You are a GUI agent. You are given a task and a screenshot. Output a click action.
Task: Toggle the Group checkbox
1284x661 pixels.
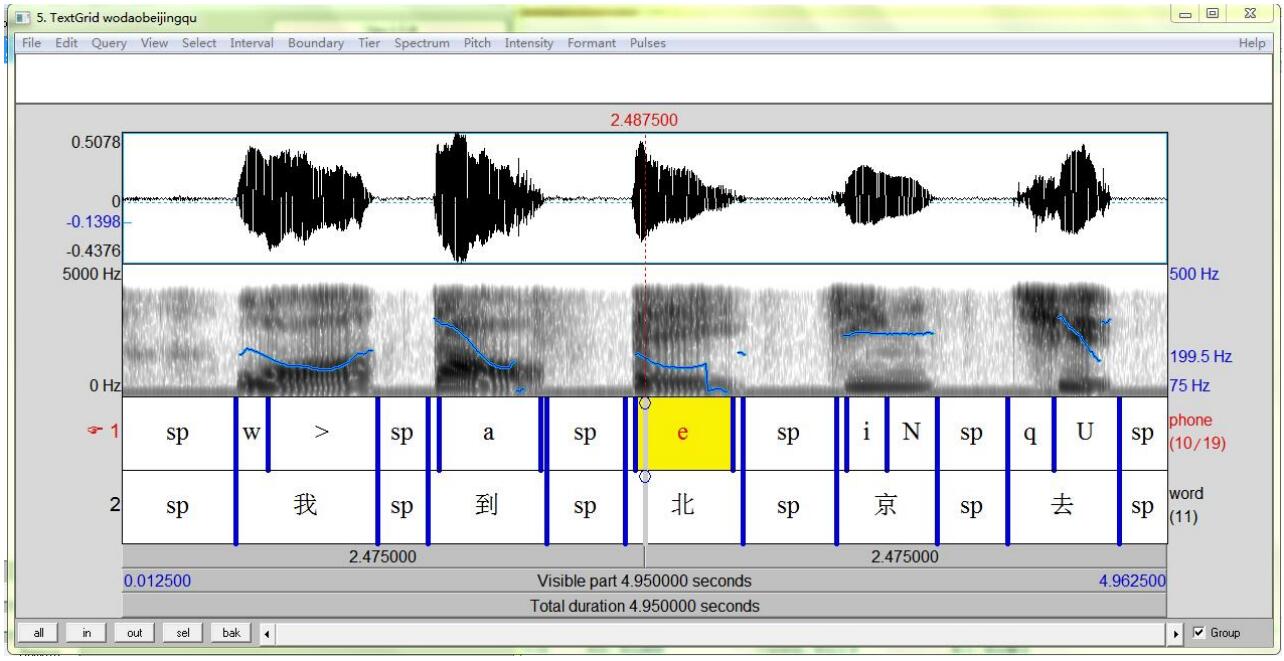coord(1200,633)
